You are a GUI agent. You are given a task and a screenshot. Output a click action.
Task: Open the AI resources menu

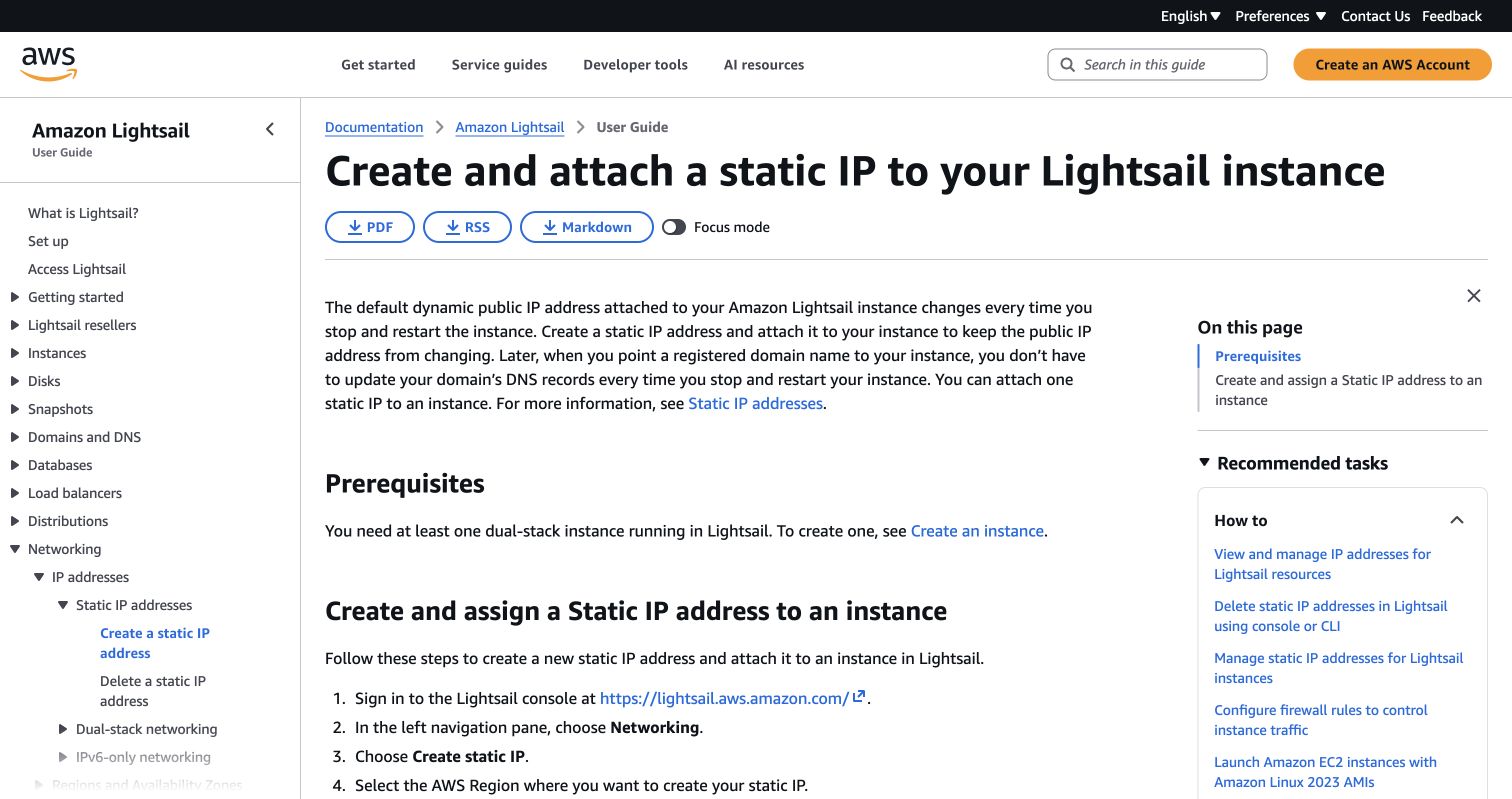point(764,65)
